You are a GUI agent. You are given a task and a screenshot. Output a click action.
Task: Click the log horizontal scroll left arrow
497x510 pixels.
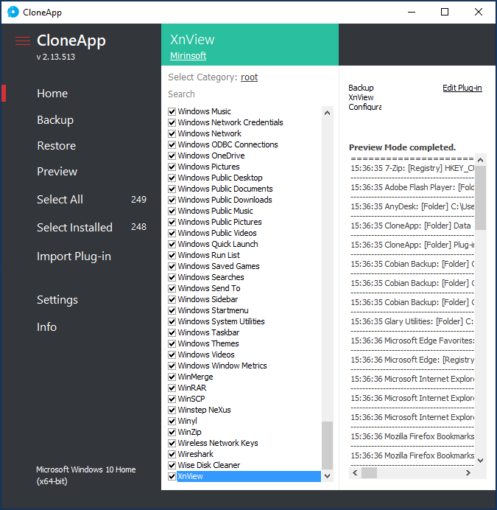355,473
